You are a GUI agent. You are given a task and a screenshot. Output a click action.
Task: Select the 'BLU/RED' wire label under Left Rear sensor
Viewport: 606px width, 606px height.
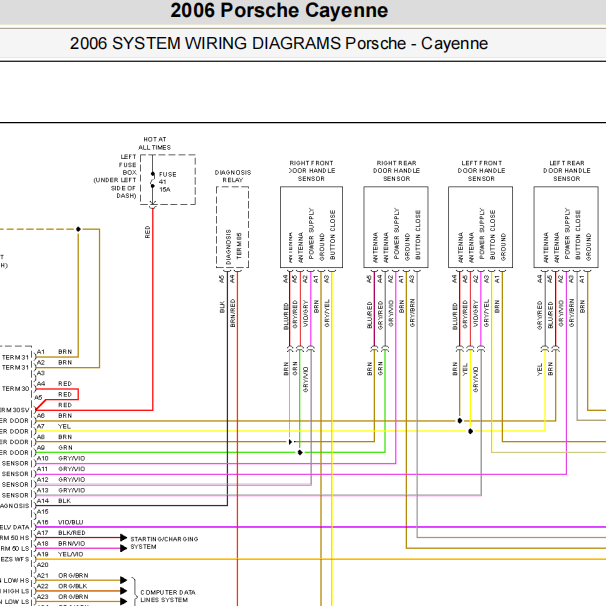(550, 315)
